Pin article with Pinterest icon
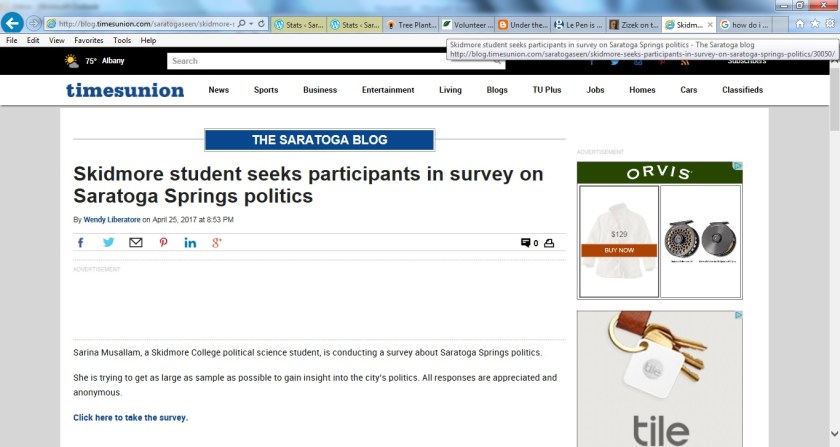Screen dimensions: 840x447 [x=163, y=243]
